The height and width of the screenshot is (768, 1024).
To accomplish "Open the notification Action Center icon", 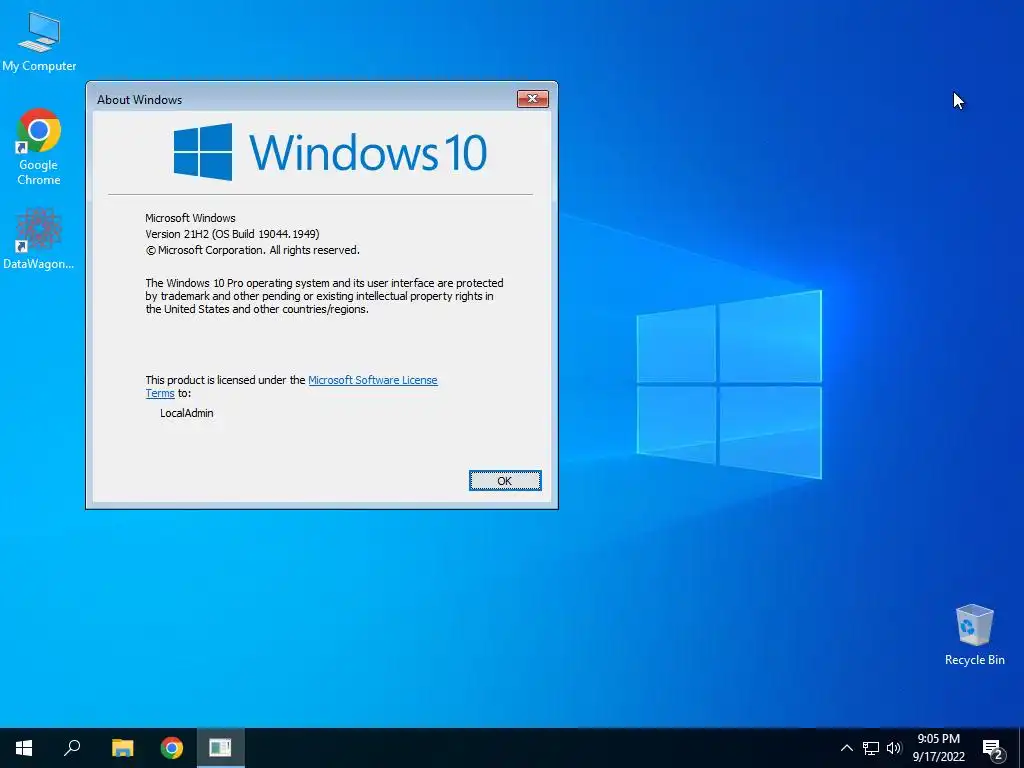I will [x=993, y=749].
